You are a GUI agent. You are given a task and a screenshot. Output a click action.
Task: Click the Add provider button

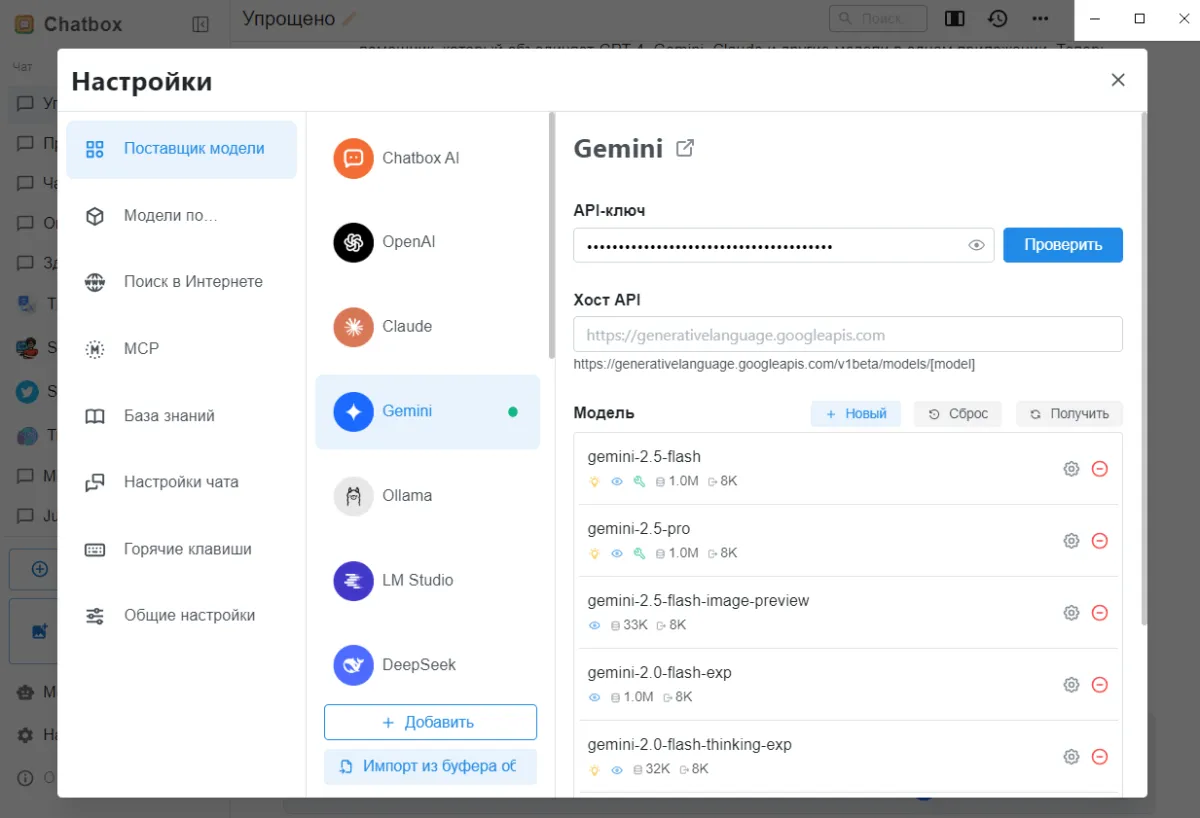430,722
